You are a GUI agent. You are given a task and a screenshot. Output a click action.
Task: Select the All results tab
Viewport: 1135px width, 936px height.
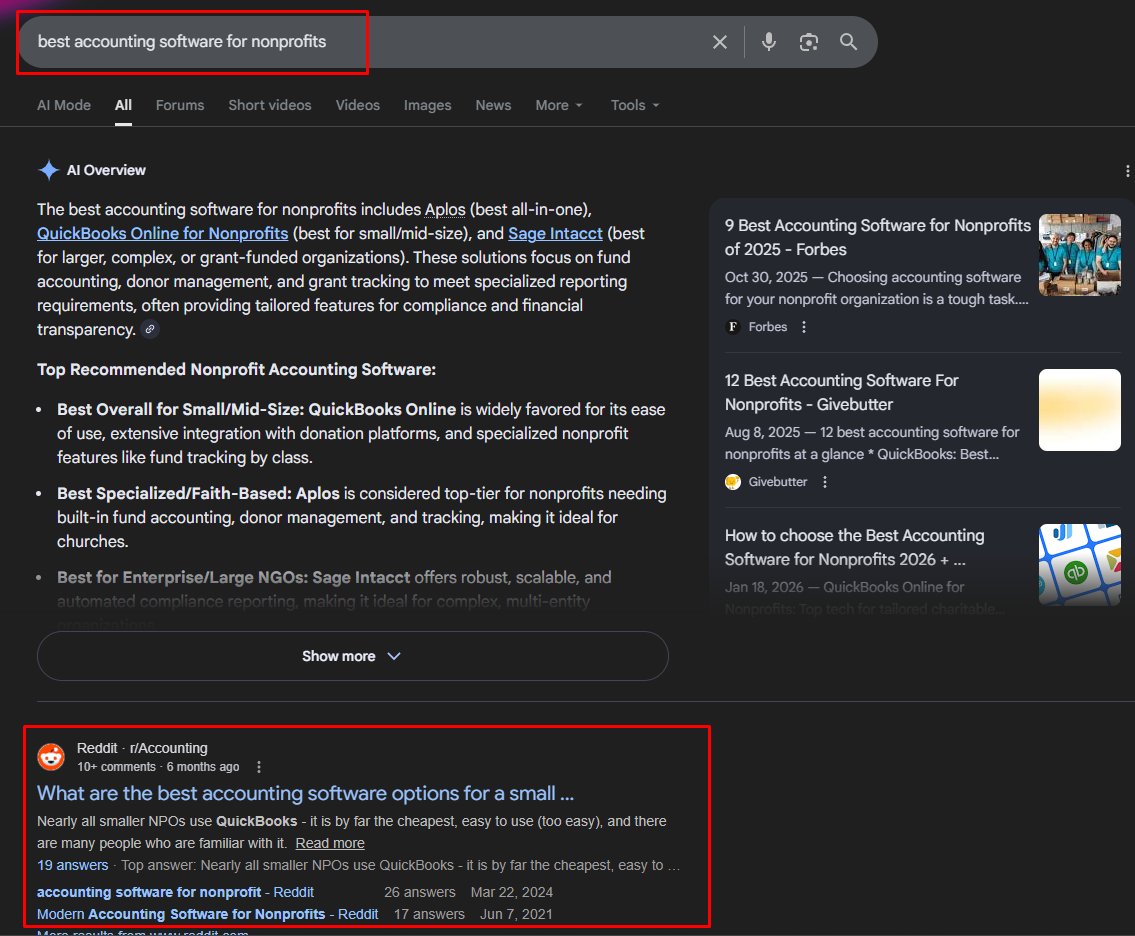click(123, 105)
